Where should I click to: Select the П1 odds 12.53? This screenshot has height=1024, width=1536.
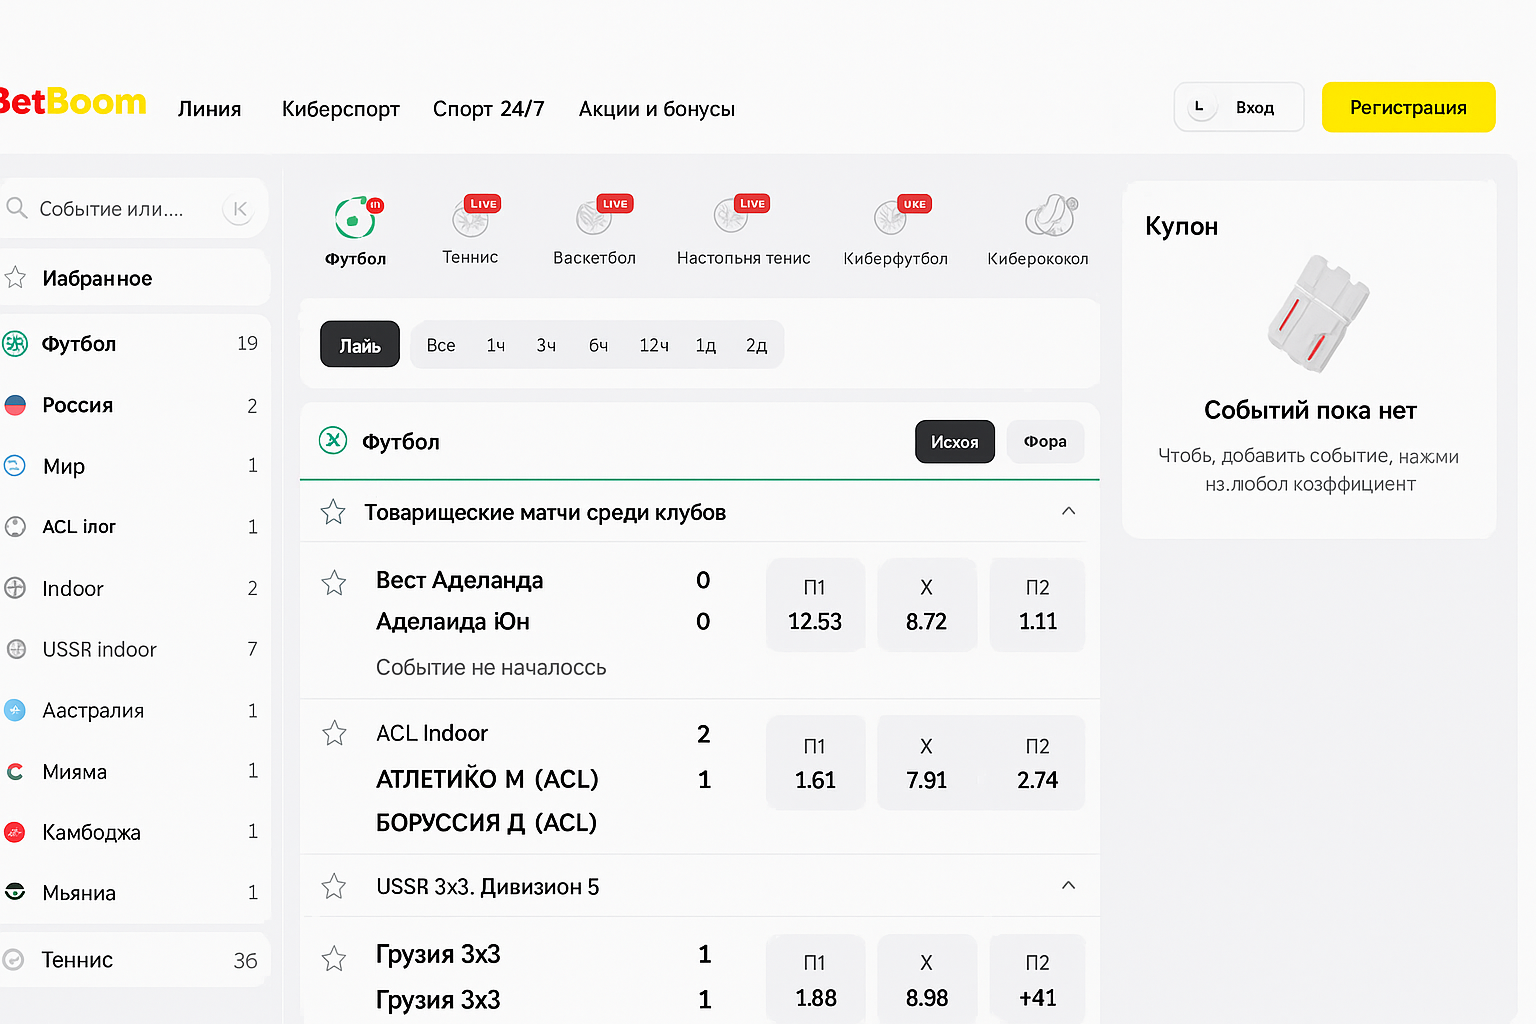coord(815,605)
